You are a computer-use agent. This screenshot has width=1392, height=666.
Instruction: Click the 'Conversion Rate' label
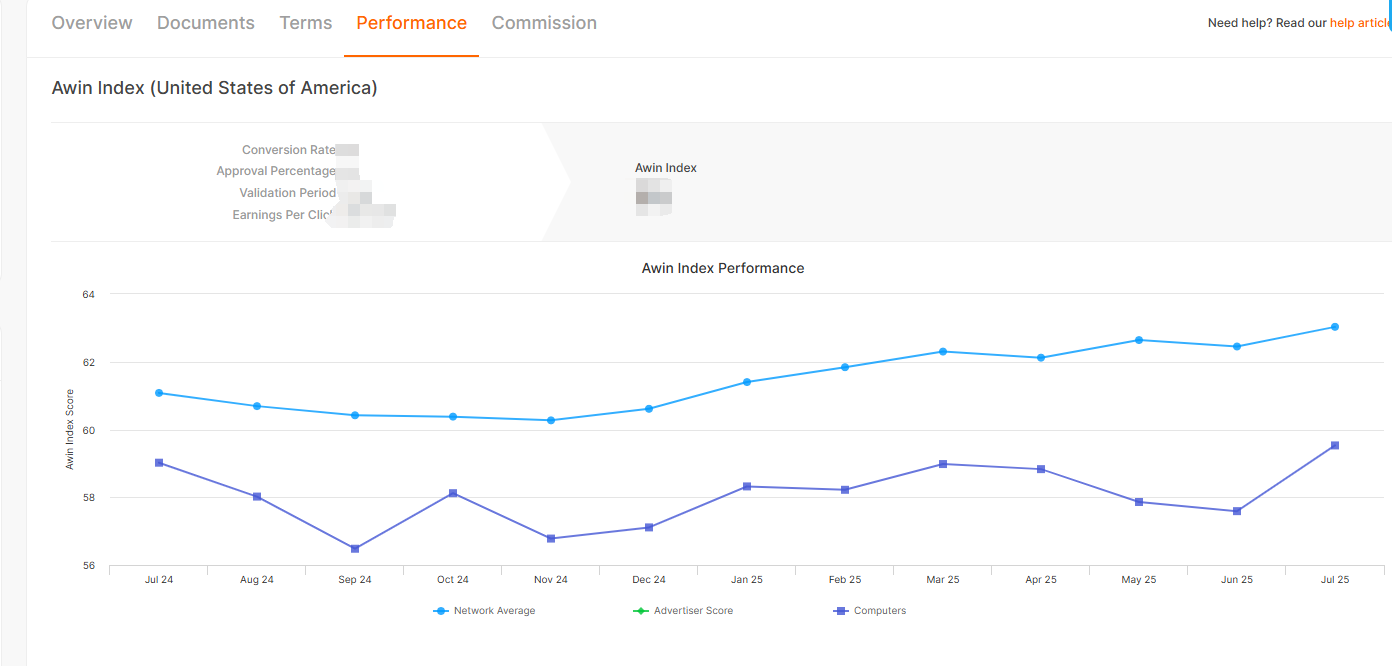coord(289,150)
